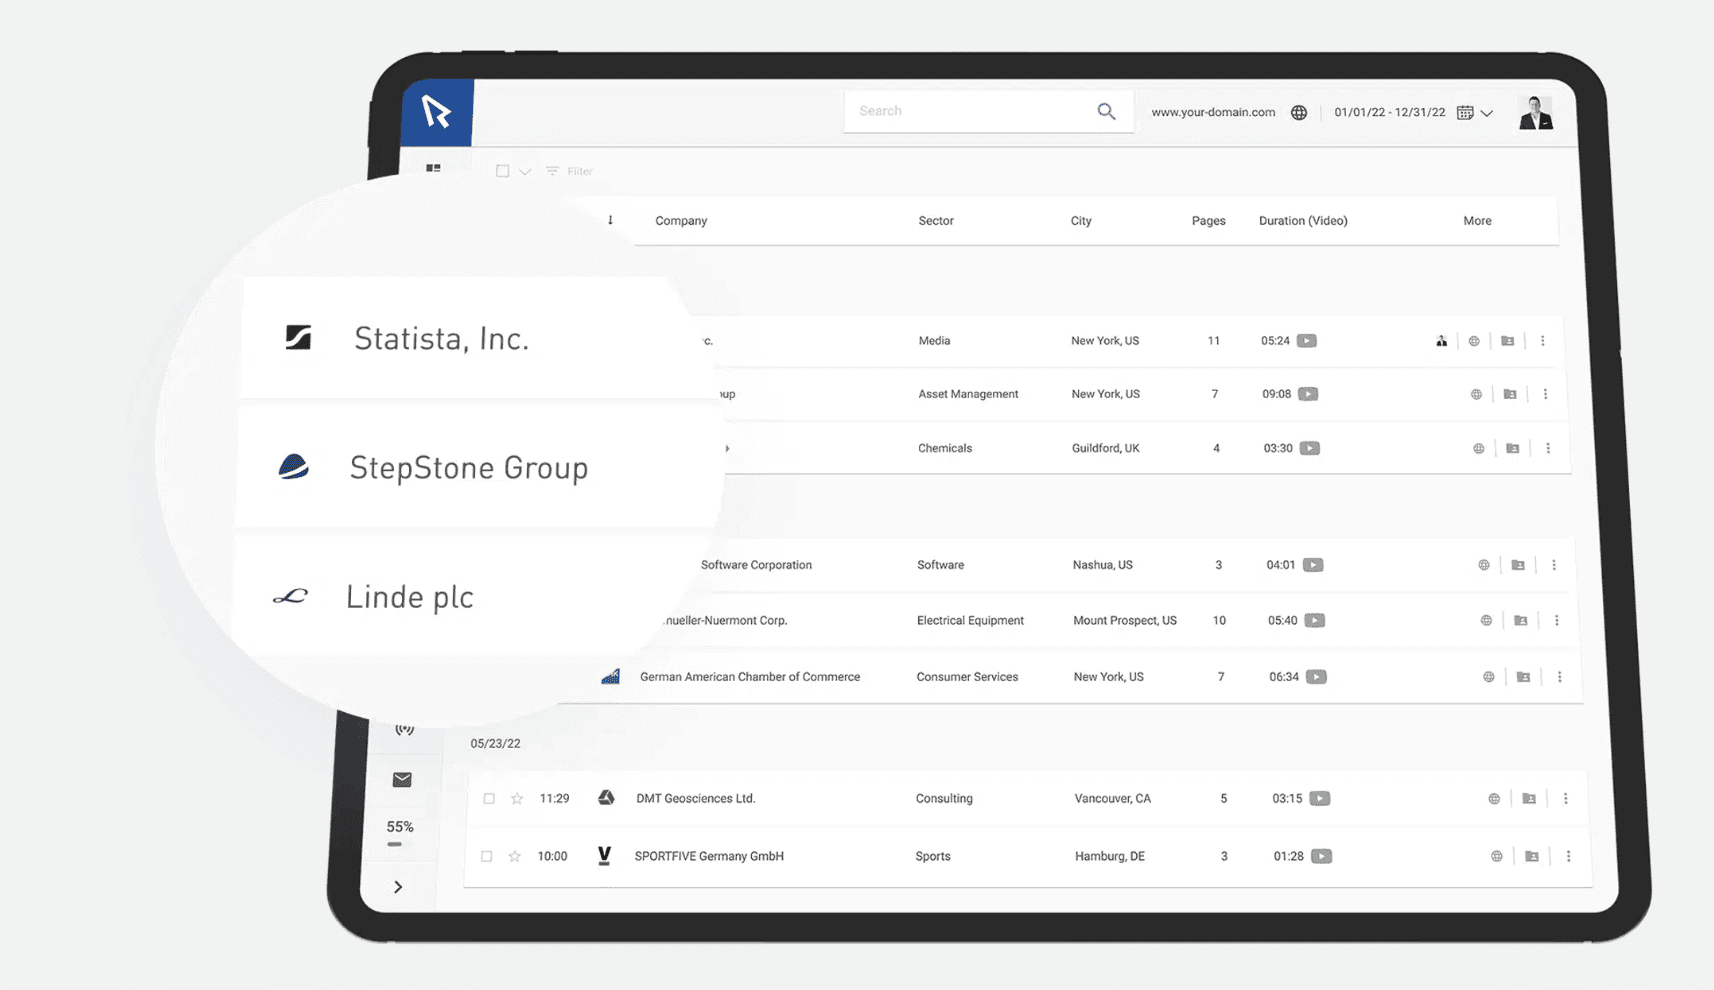Open three-dot menu in Consumer Services row
Viewport: 1714px width, 990px height.
tap(1560, 677)
